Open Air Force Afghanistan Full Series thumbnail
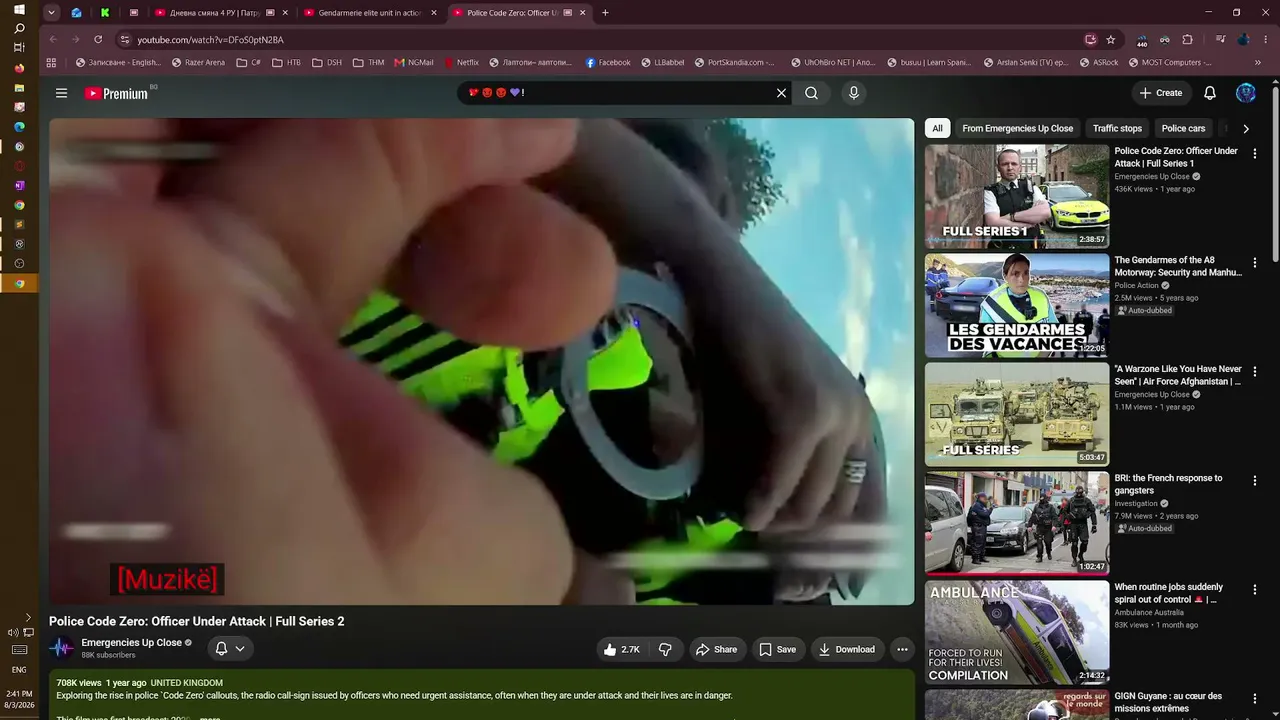 coord(1017,414)
